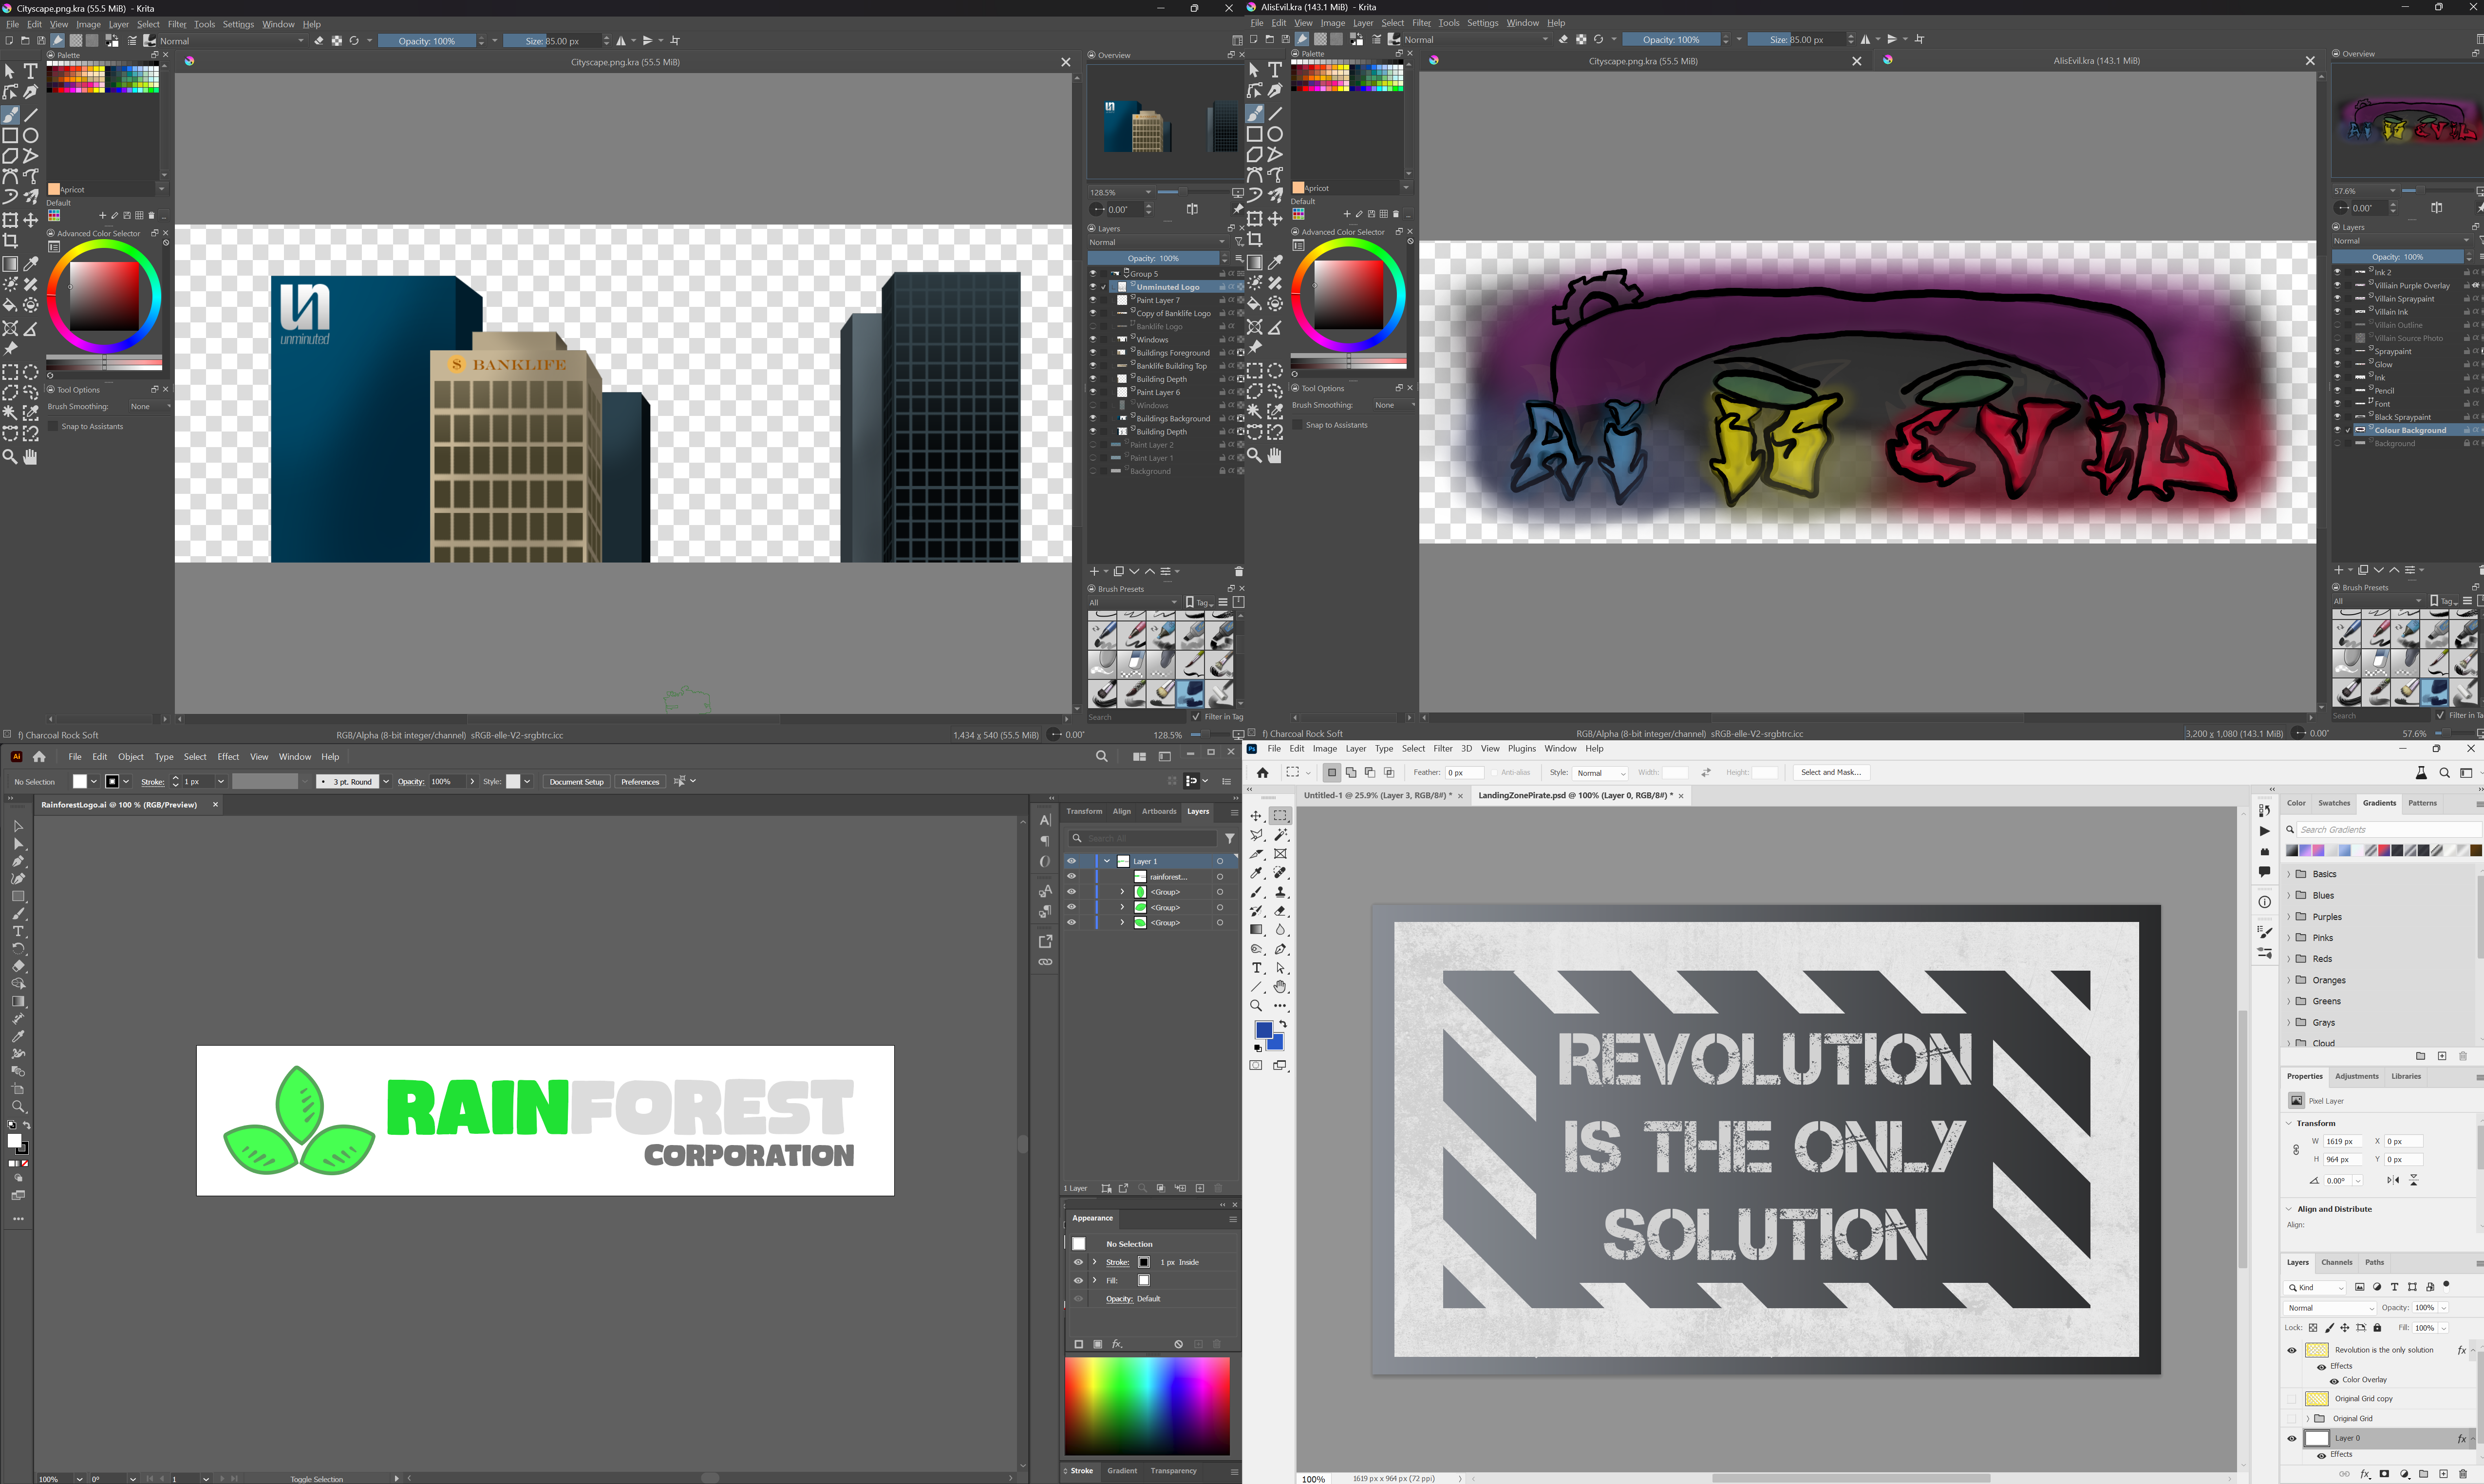This screenshot has height=1484, width=2484.
Task: Open the Effect menu in Illustrator
Action: [228, 757]
